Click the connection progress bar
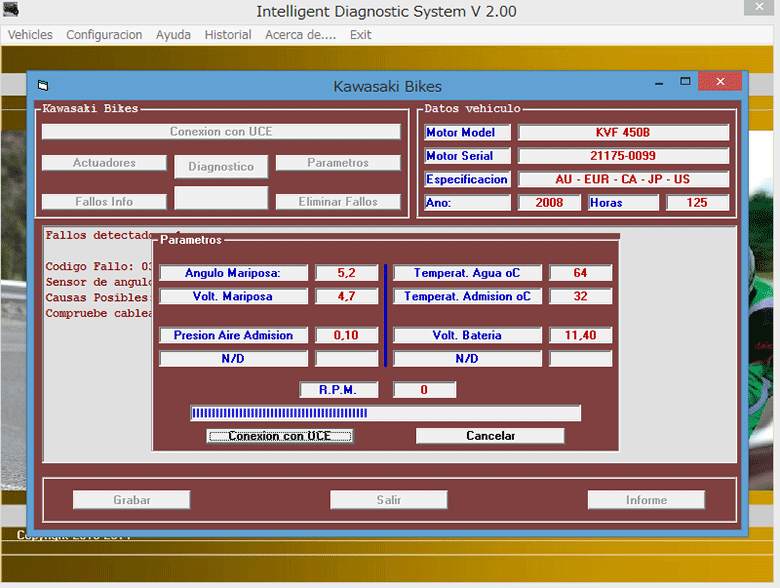The image size is (780, 588). click(x=386, y=413)
